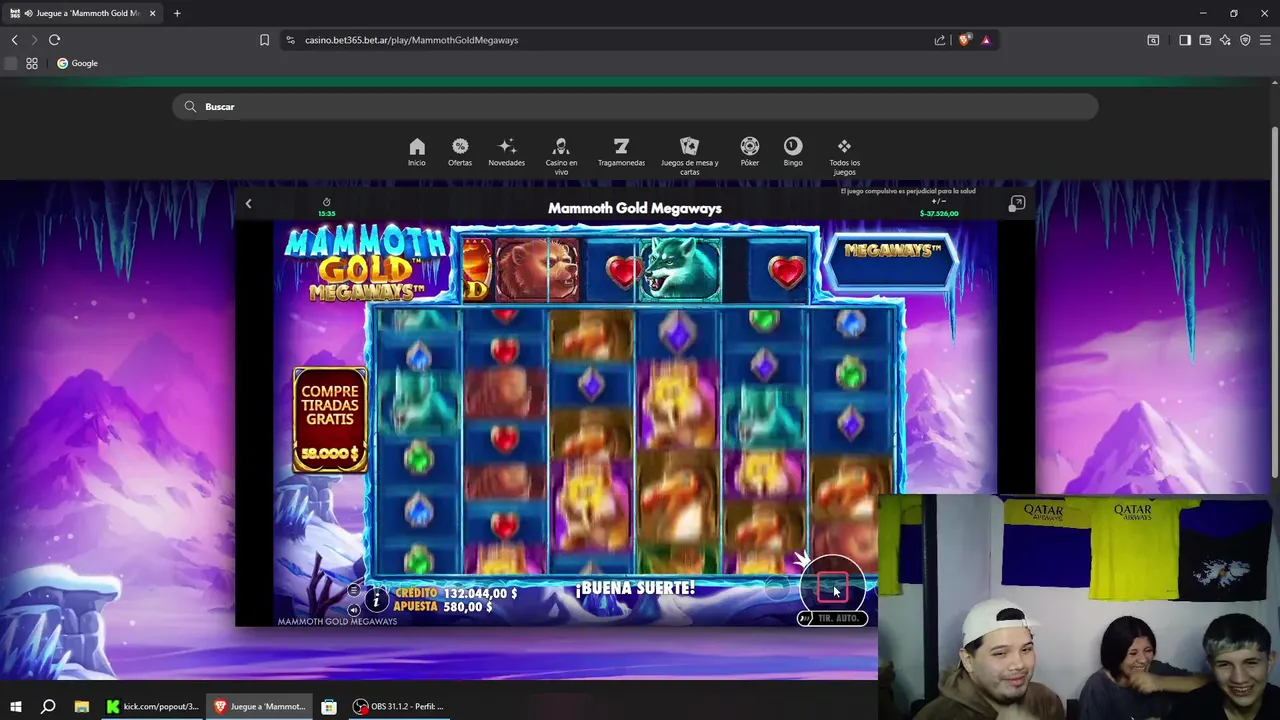Open Todos los juegos
This screenshot has height=720, width=1280.
(x=844, y=156)
